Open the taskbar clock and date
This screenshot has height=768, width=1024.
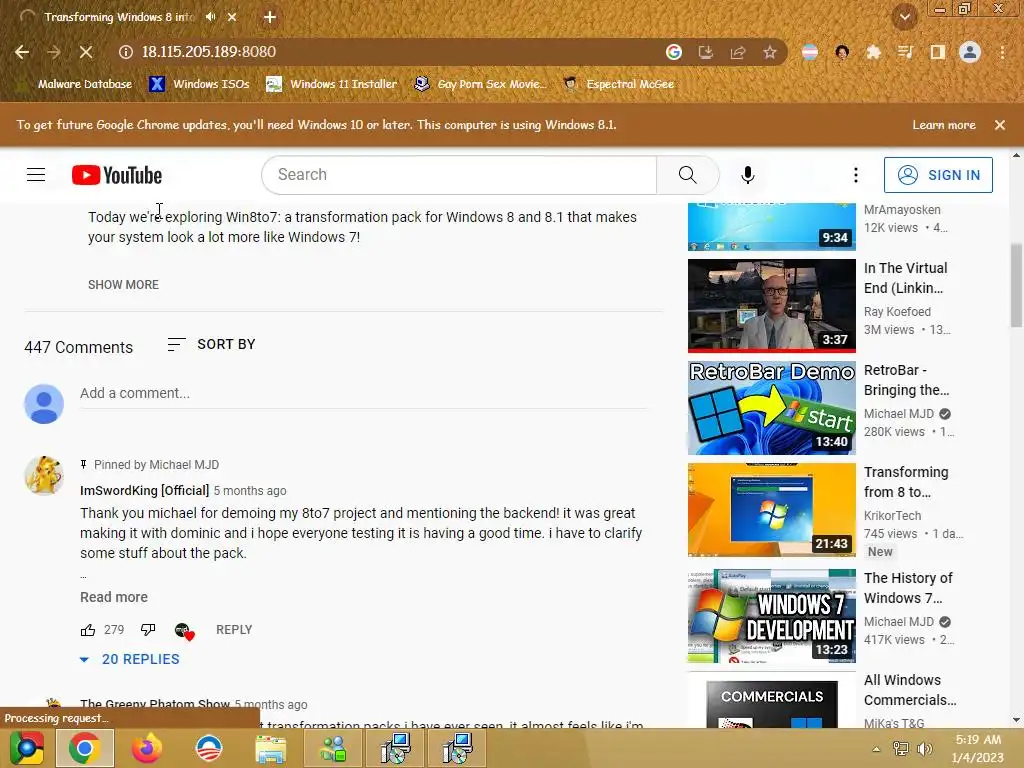pyautogui.click(x=978, y=748)
